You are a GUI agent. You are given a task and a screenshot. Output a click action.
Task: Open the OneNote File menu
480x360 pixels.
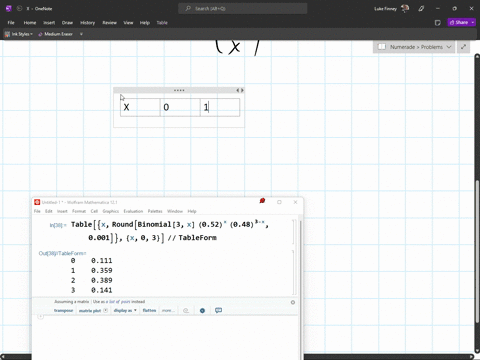click(11, 23)
